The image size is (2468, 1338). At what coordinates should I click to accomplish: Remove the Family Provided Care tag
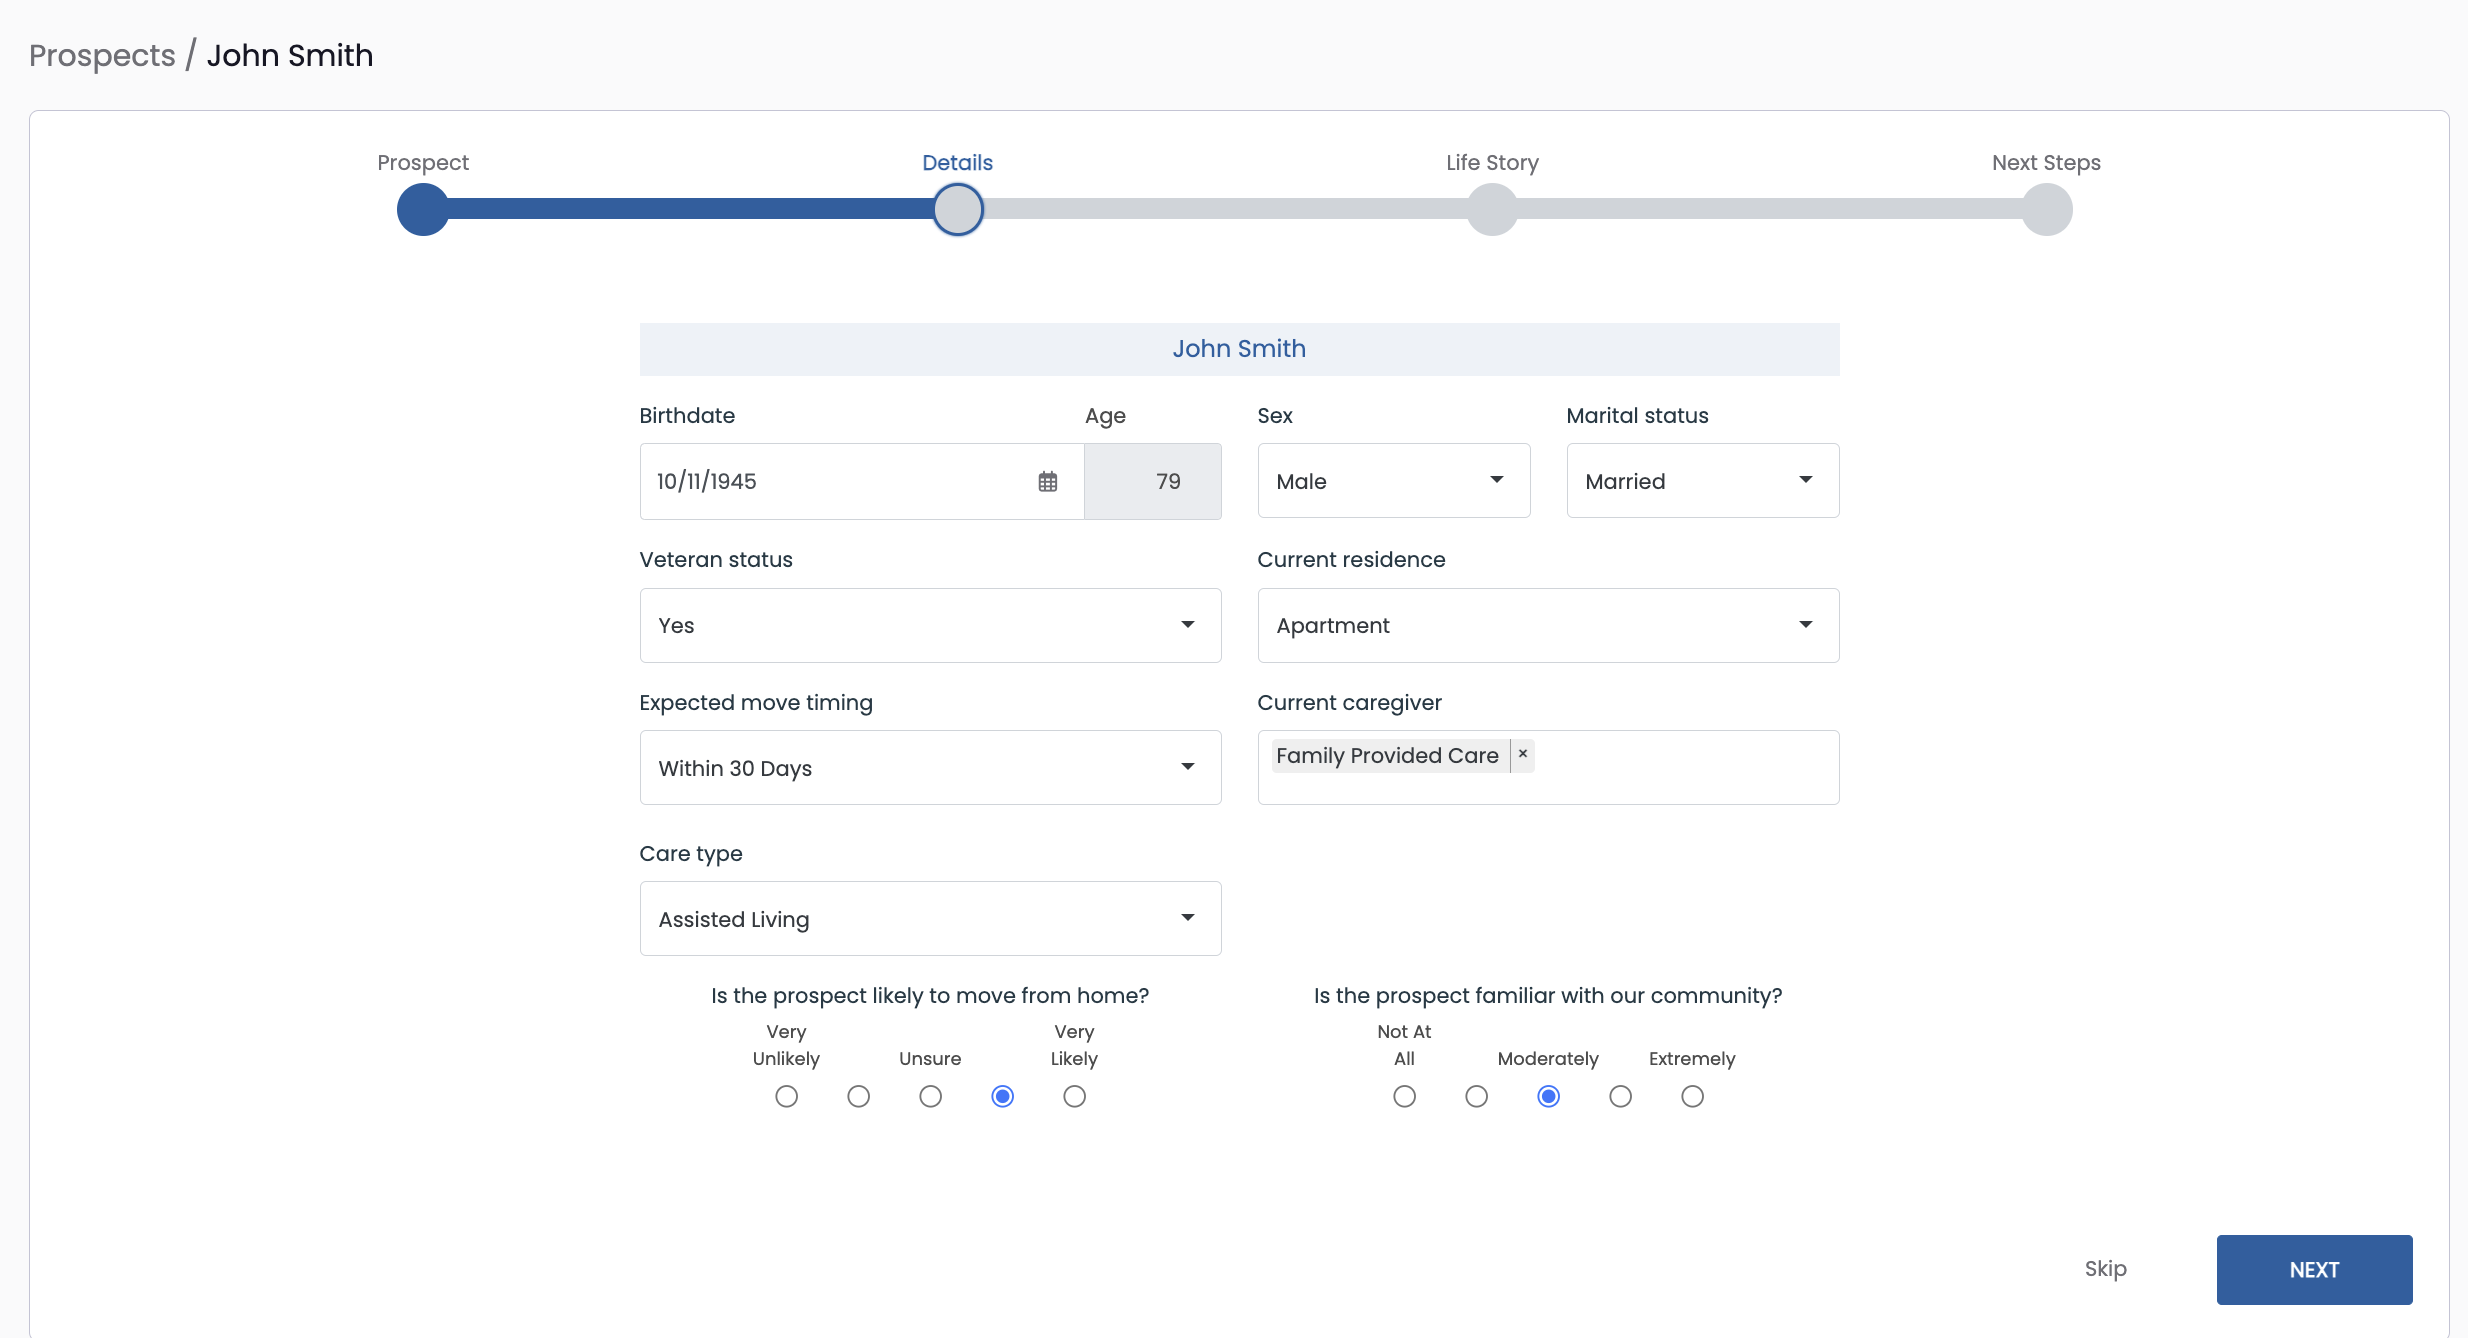pos(1522,755)
